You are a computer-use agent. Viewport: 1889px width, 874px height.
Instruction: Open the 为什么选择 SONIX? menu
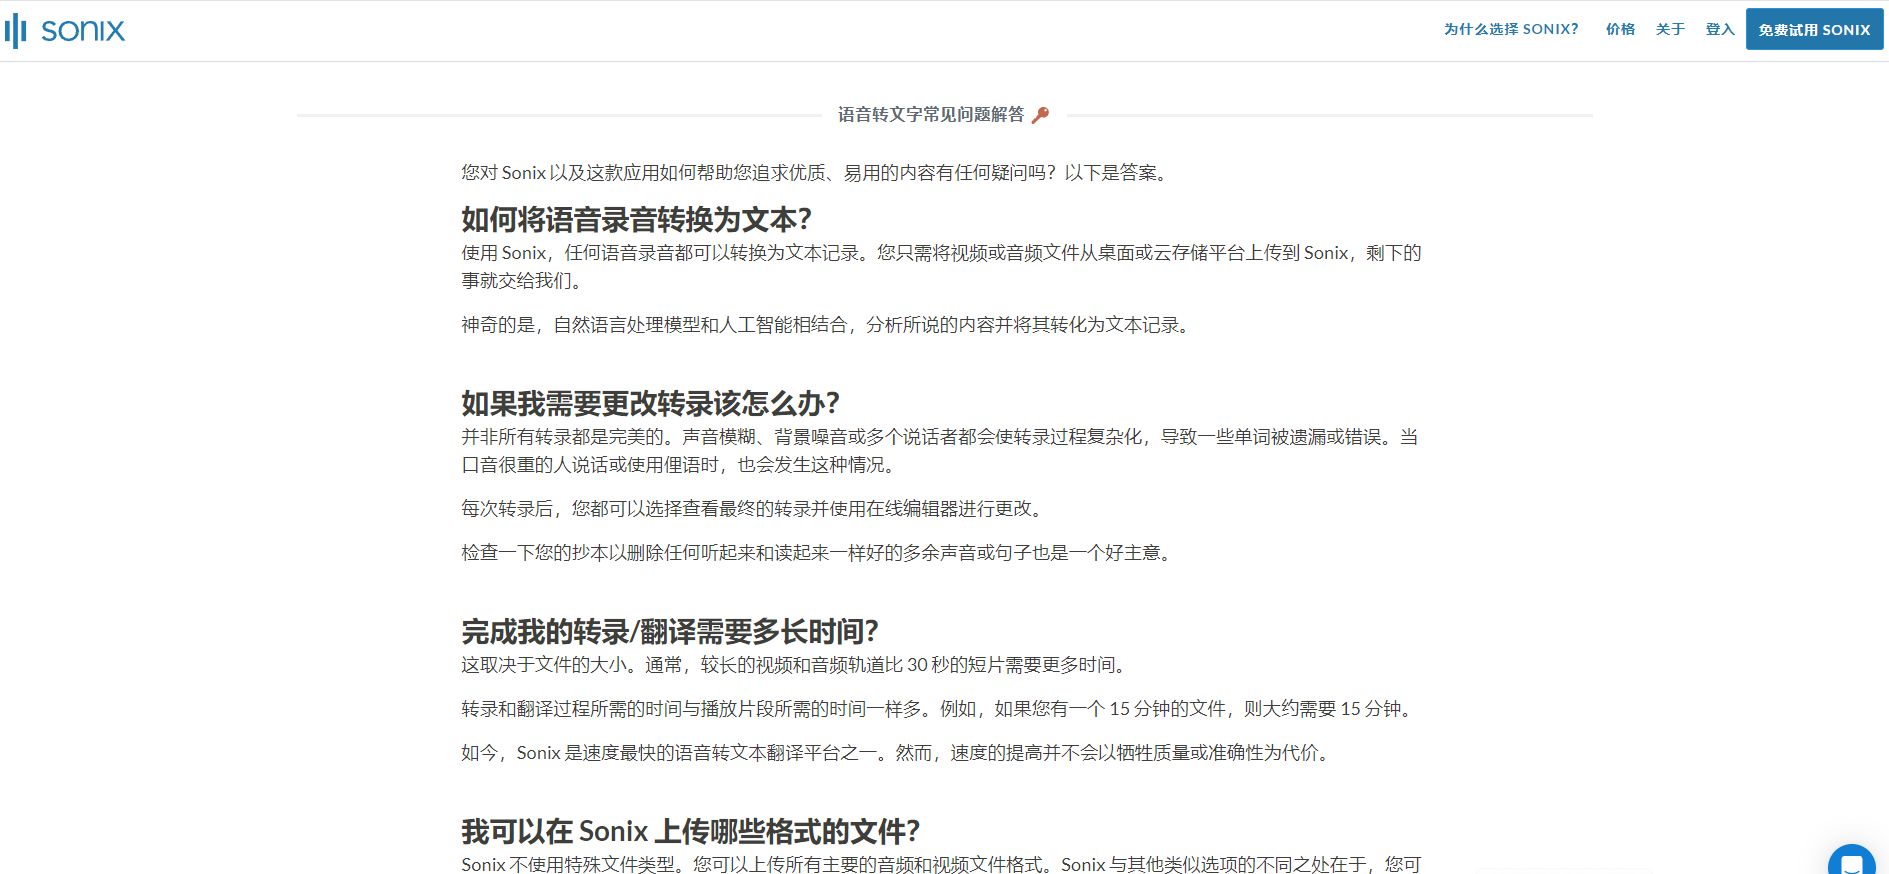(1510, 29)
